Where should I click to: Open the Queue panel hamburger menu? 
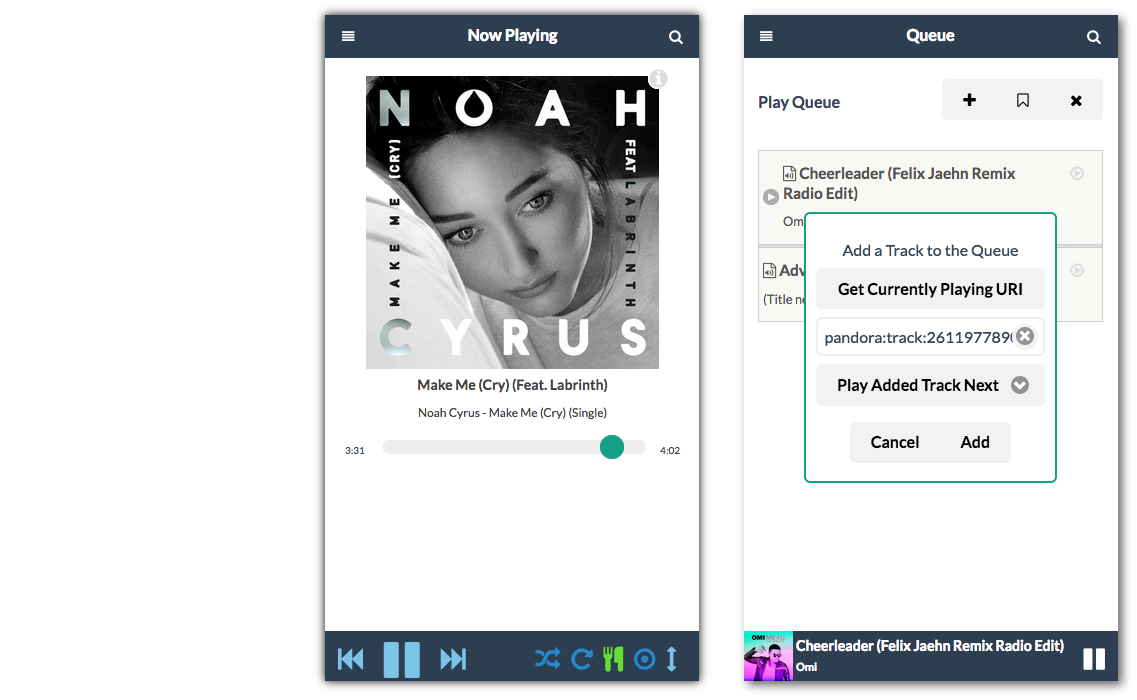766,36
